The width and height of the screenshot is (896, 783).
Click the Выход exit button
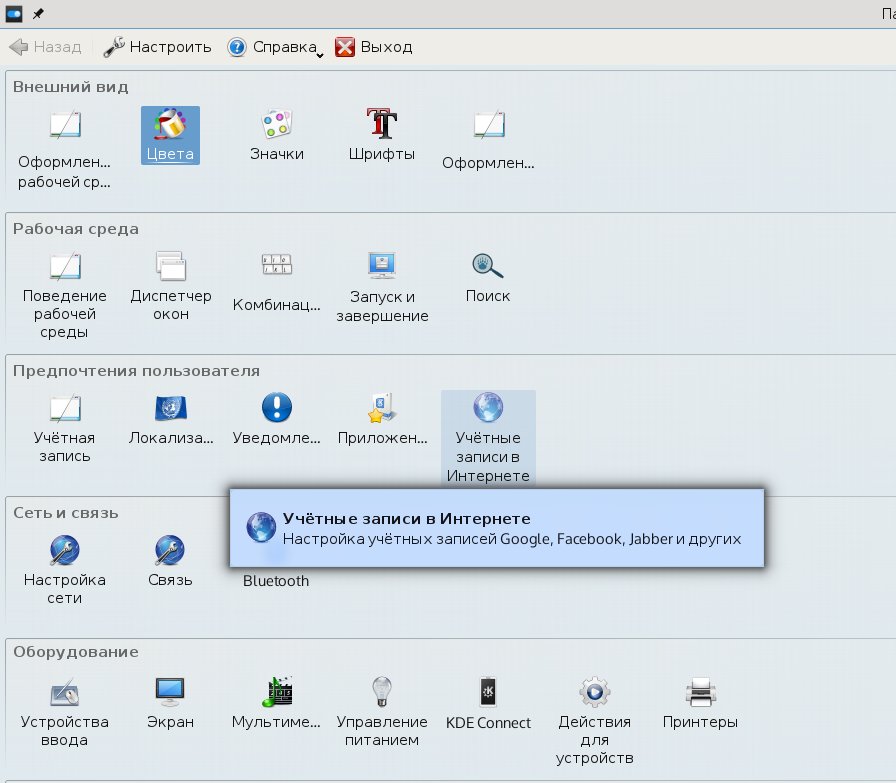click(374, 47)
